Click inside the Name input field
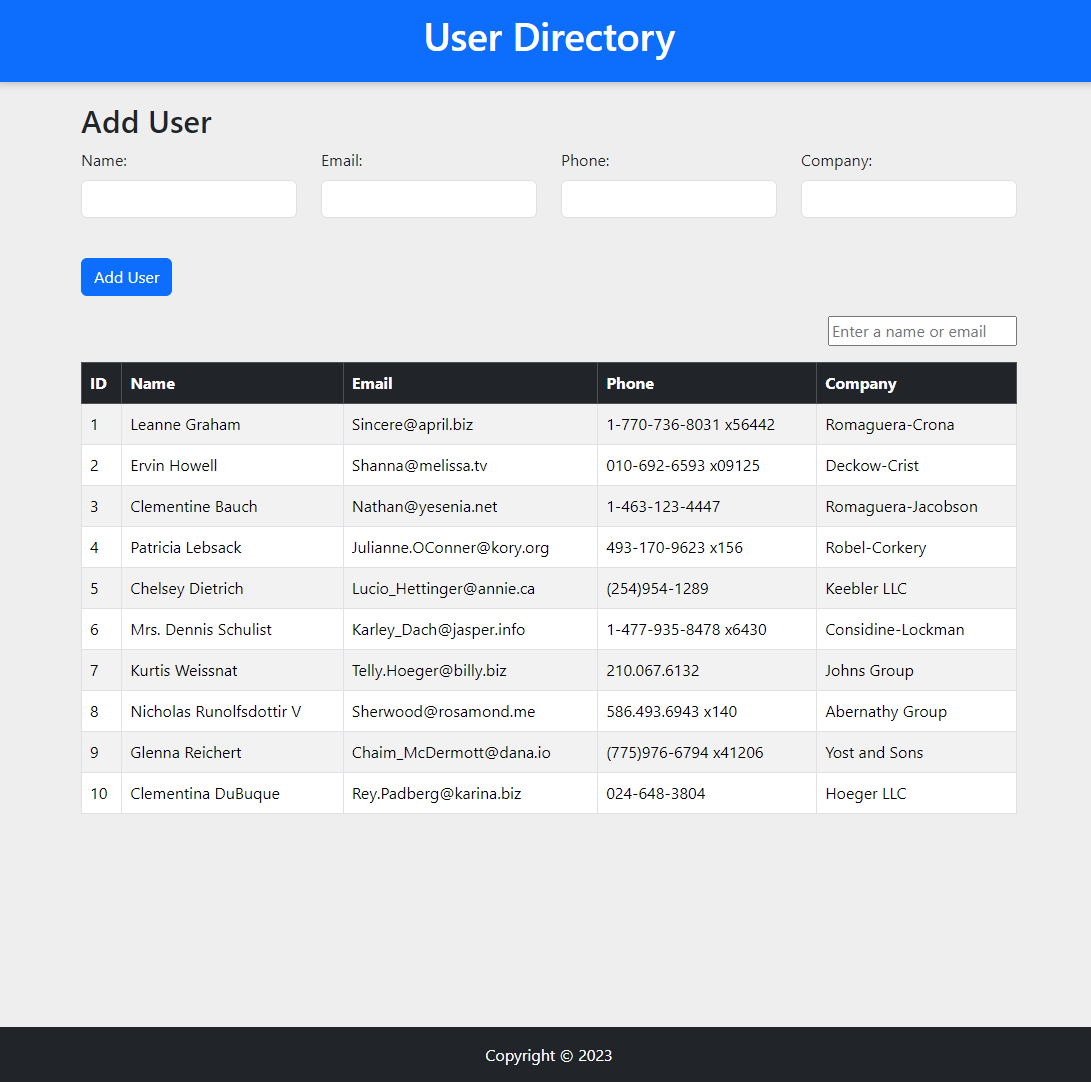Viewport: 1091px width, 1082px height. (x=188, y=199)
